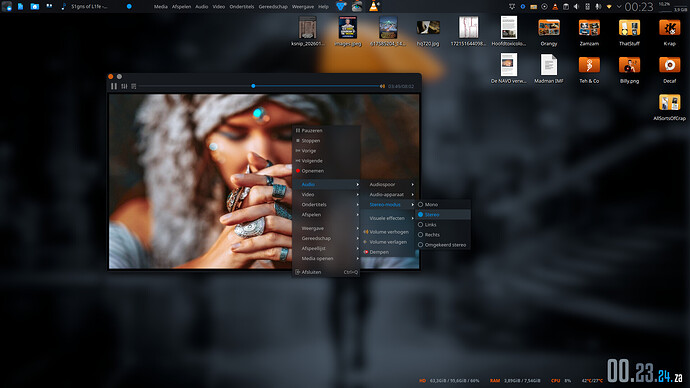Viewport: 690px width, 388px height.
Task: Click the microphone icon in system tray
Action: click(598, 7)
